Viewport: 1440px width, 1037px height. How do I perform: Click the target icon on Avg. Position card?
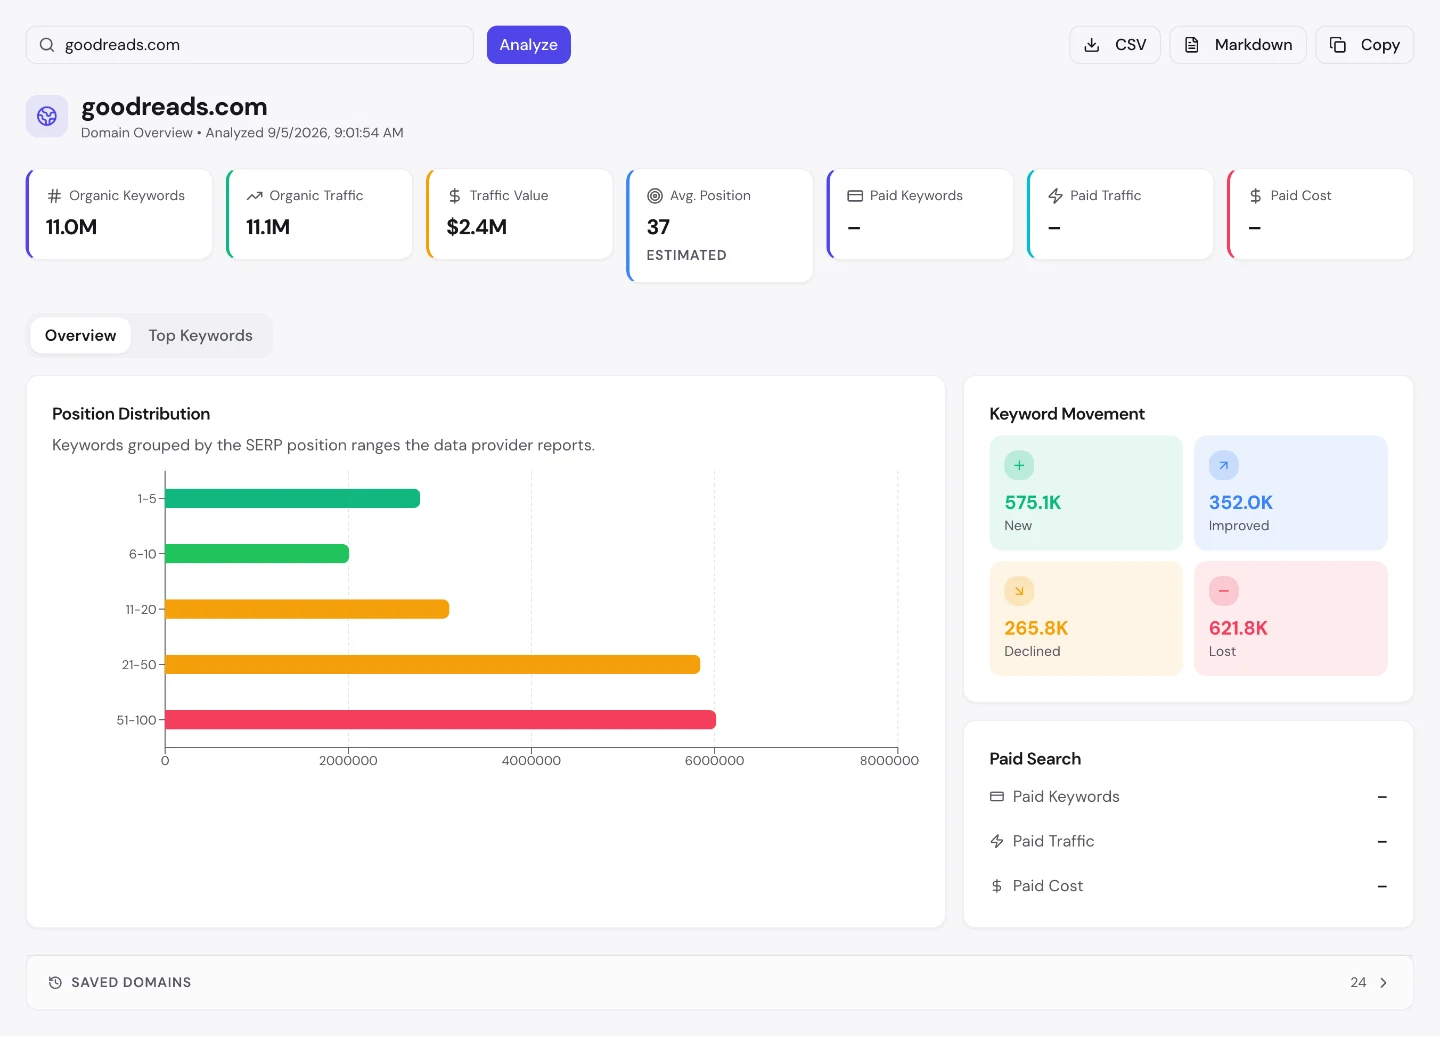[x=655, y=196]
